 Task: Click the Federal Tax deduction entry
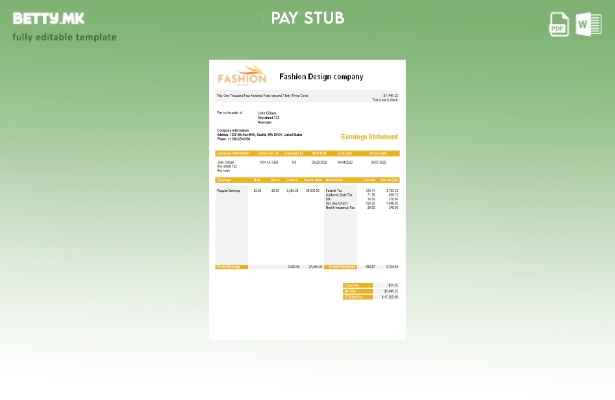[x=334, y=190]
